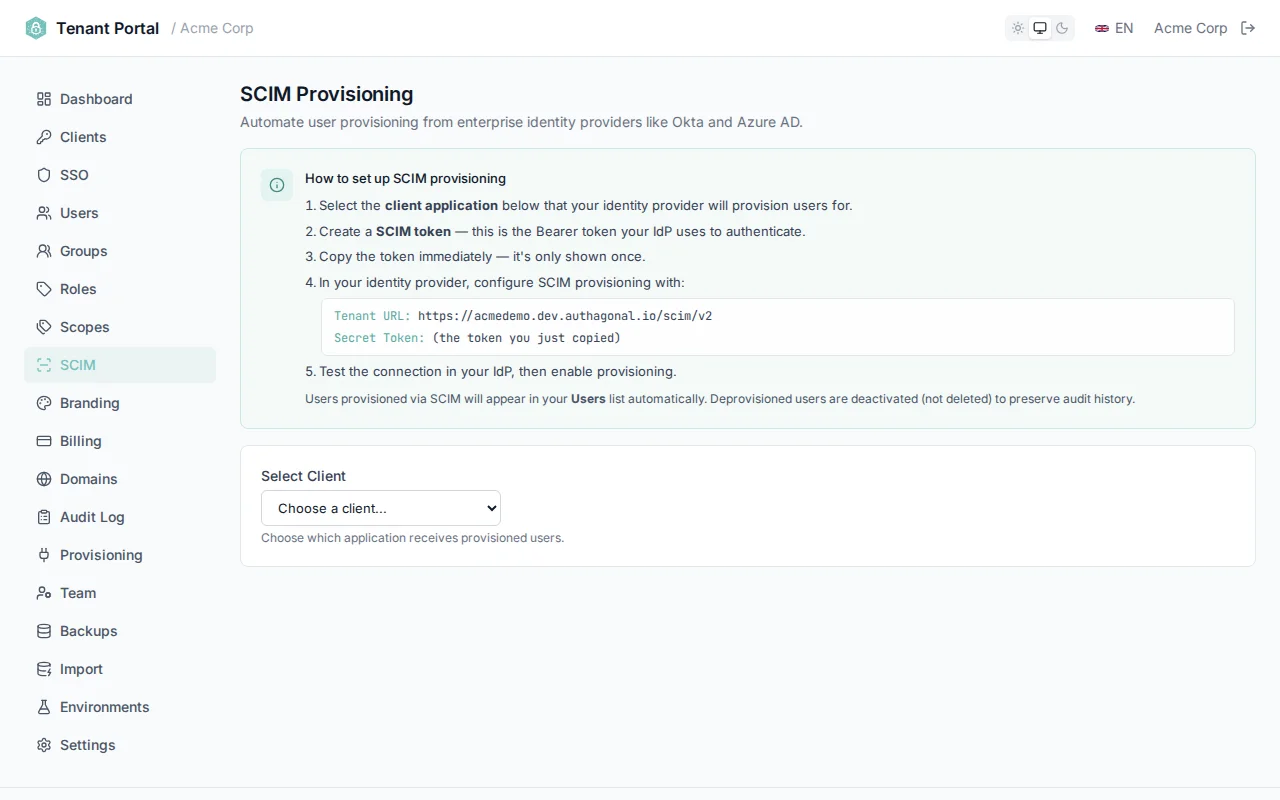
Task: Open Backups menu item
Action: coord(120,631)
